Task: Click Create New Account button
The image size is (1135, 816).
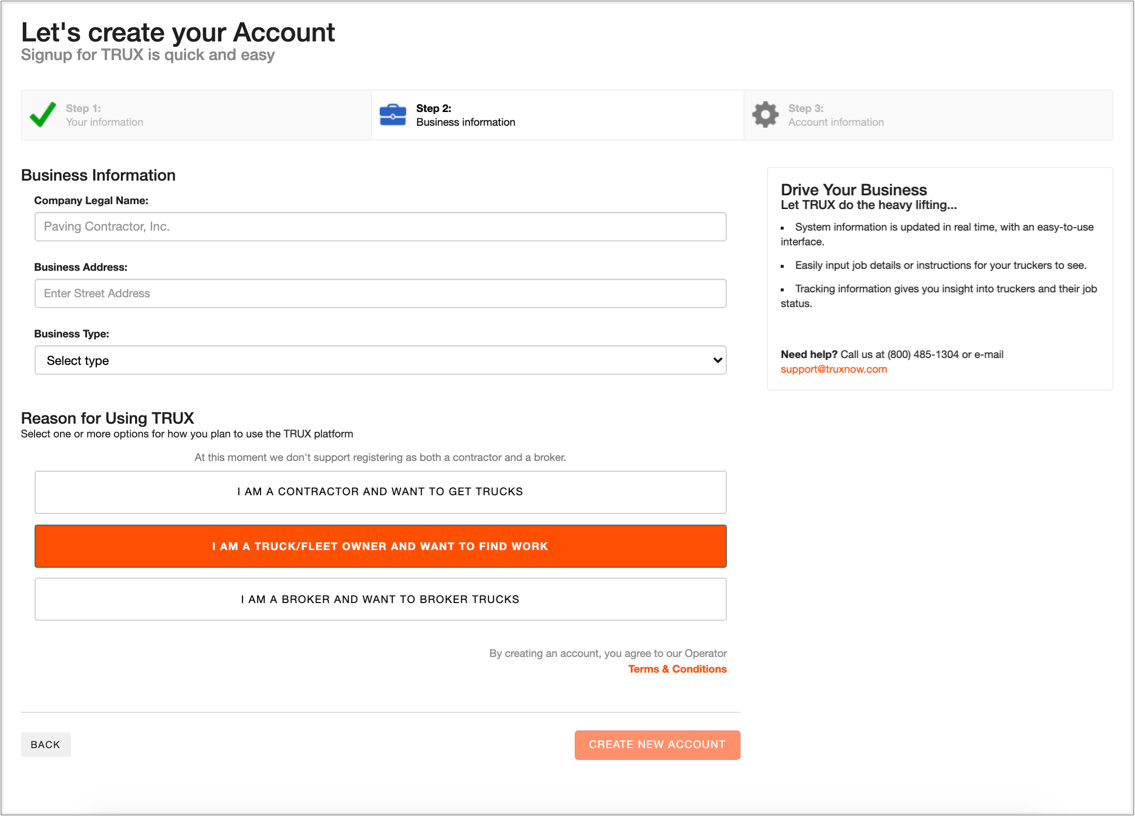Action: (657, 744)
